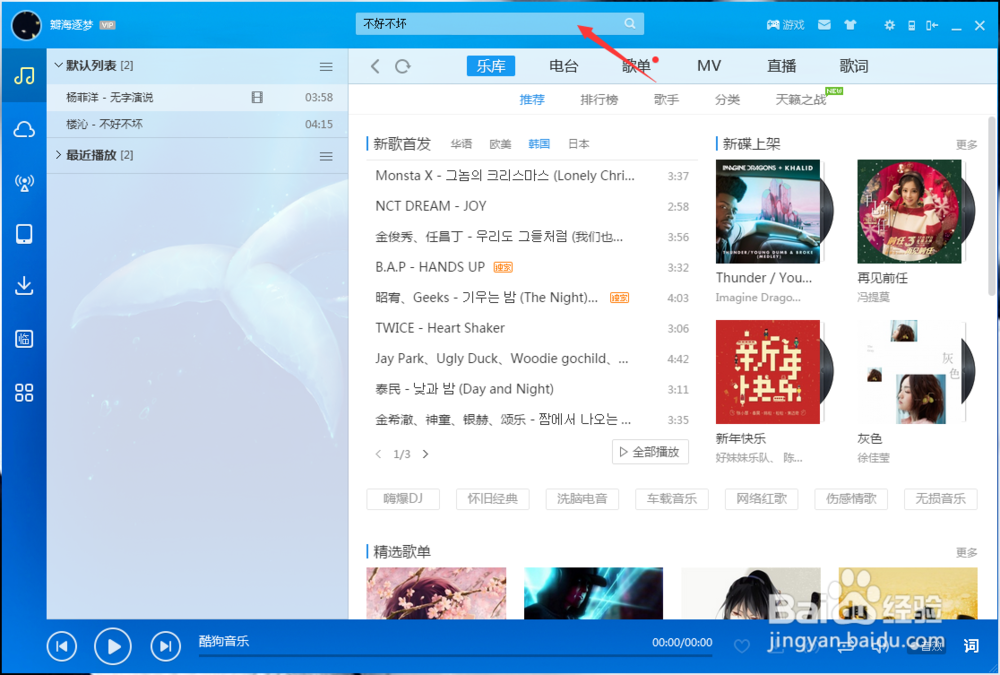Open the temporary list sidebar icon

24,339
